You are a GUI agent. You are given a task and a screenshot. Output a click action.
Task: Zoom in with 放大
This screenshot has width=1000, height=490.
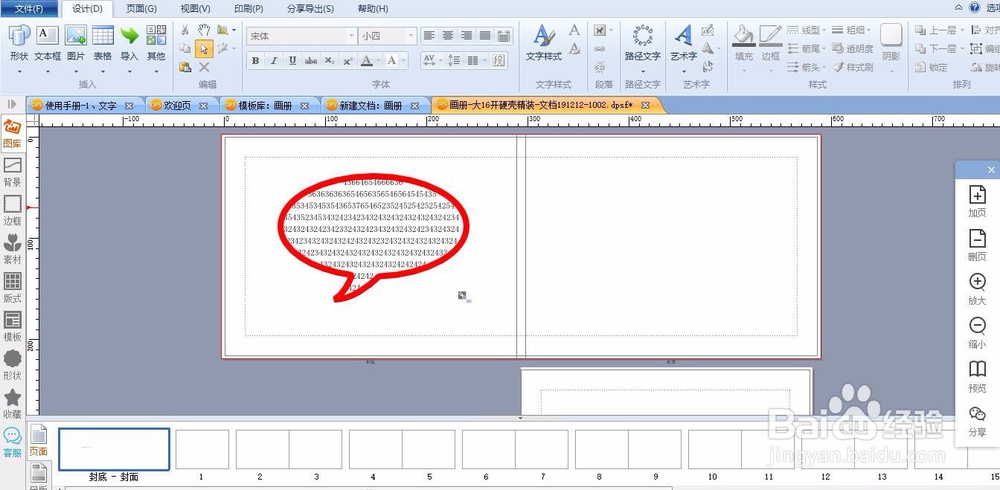977,290
